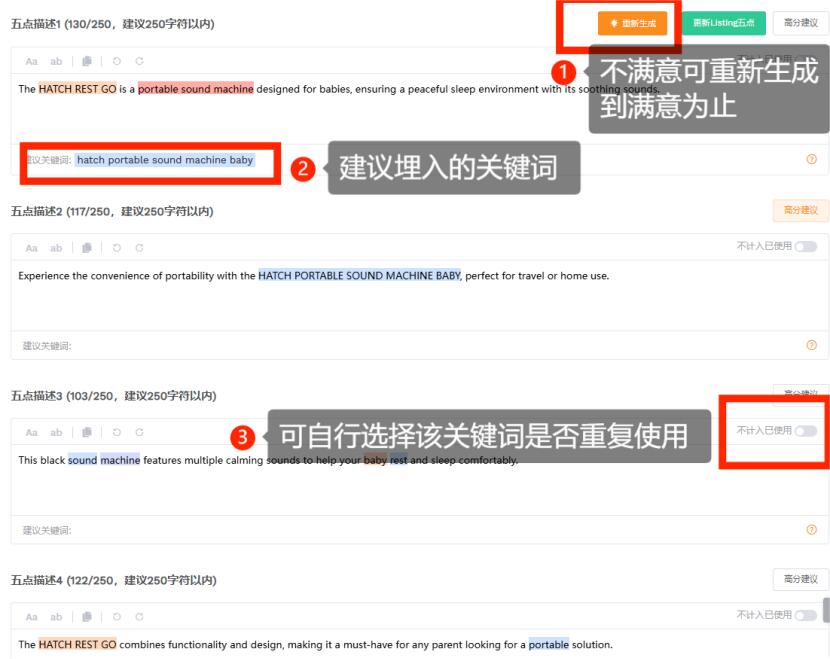
Task: Redo the edit in 五点描述1
Action: point(139,61)
